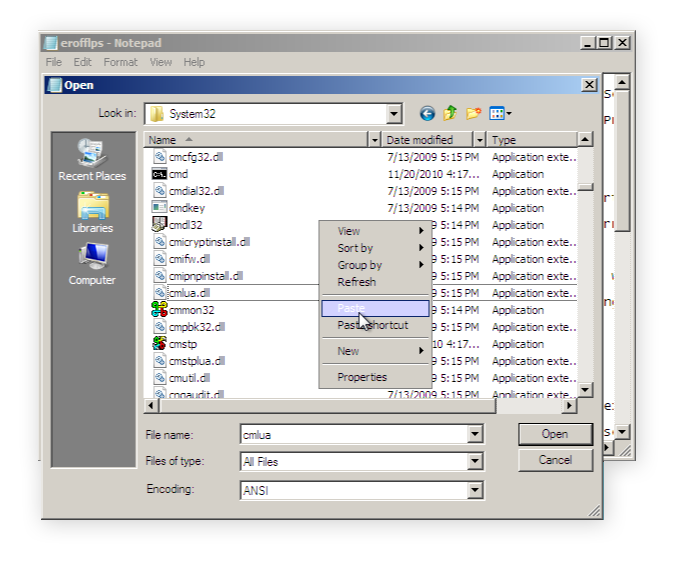
Task: Open Recent Places in the sidebar
Action: [x=92, y=160]
